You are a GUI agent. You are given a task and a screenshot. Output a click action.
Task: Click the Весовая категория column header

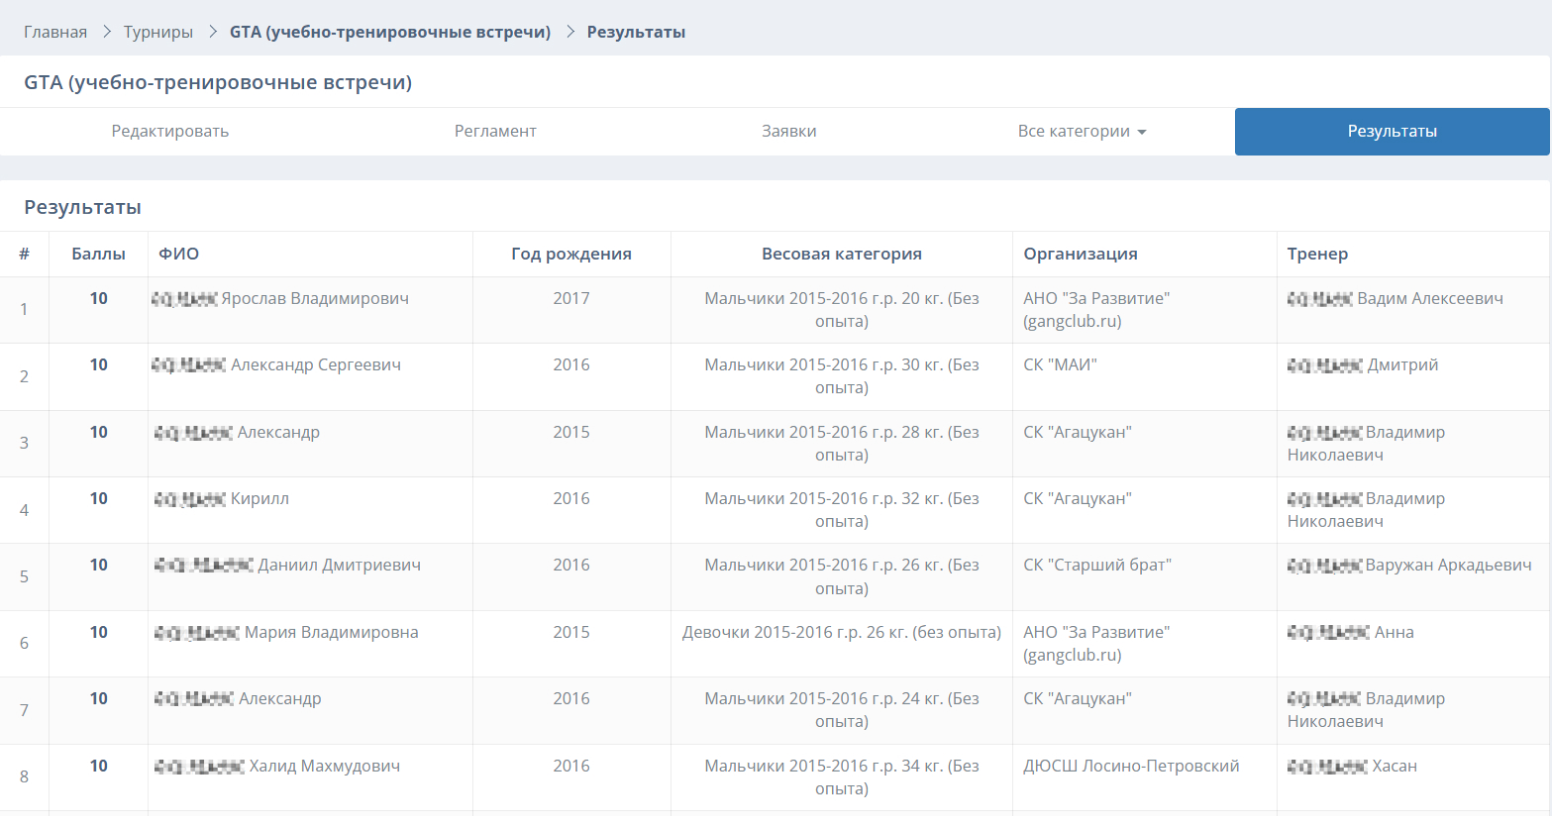[x=841, y=254]
